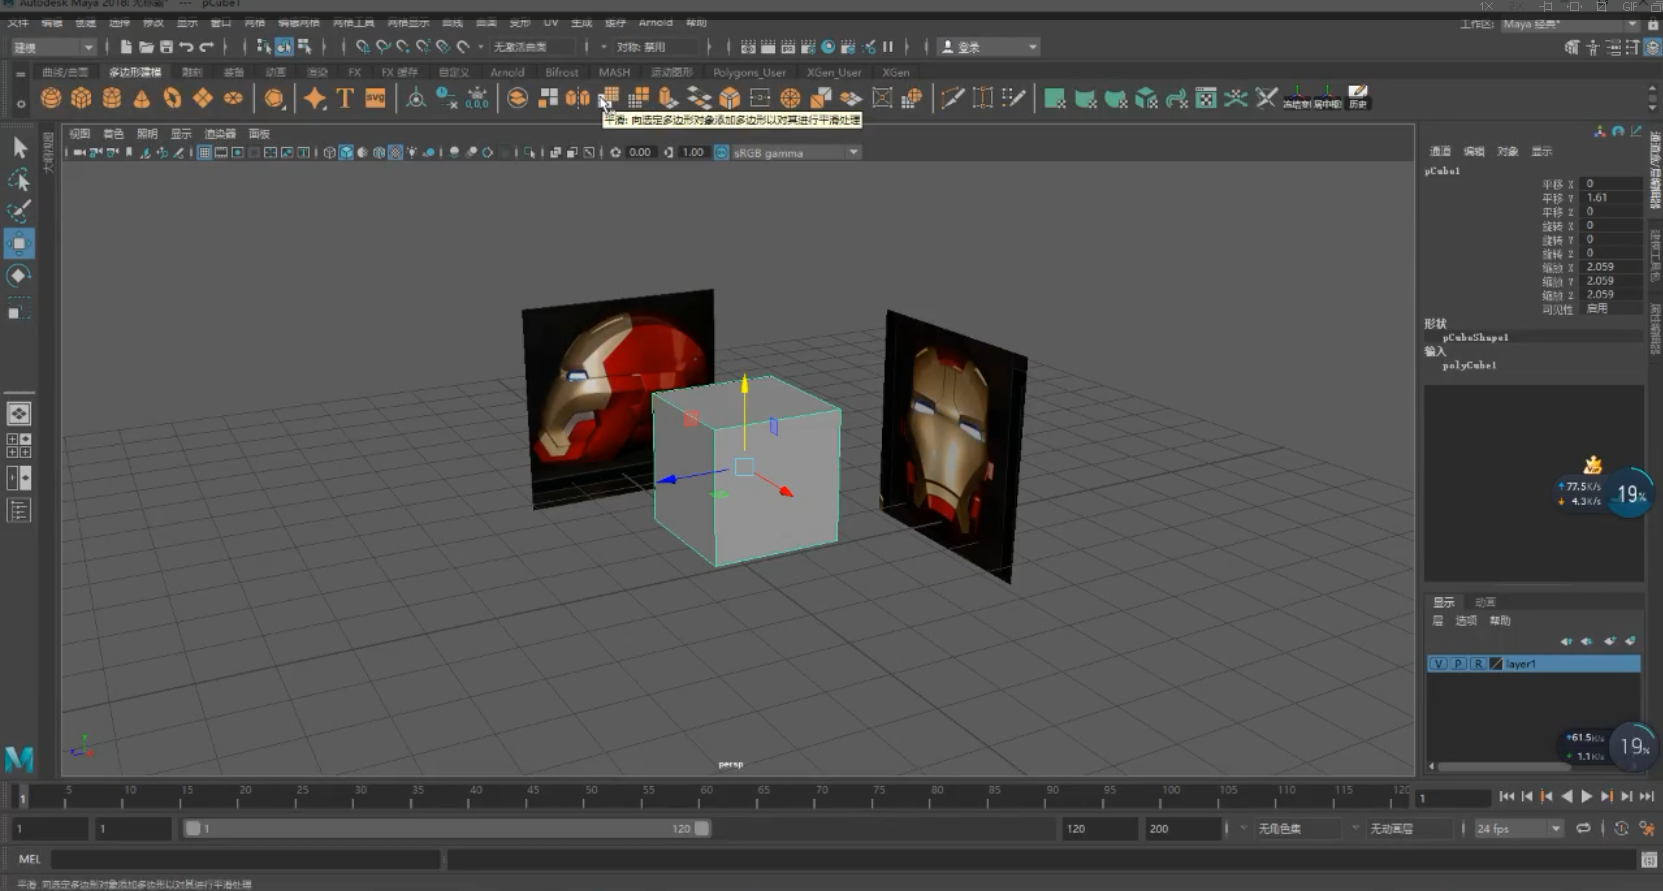Image resolution: width=1663 pixels, height=891 pixels.
Task: Switch to the Arnold shelf tab
Action: pos(507,73)
